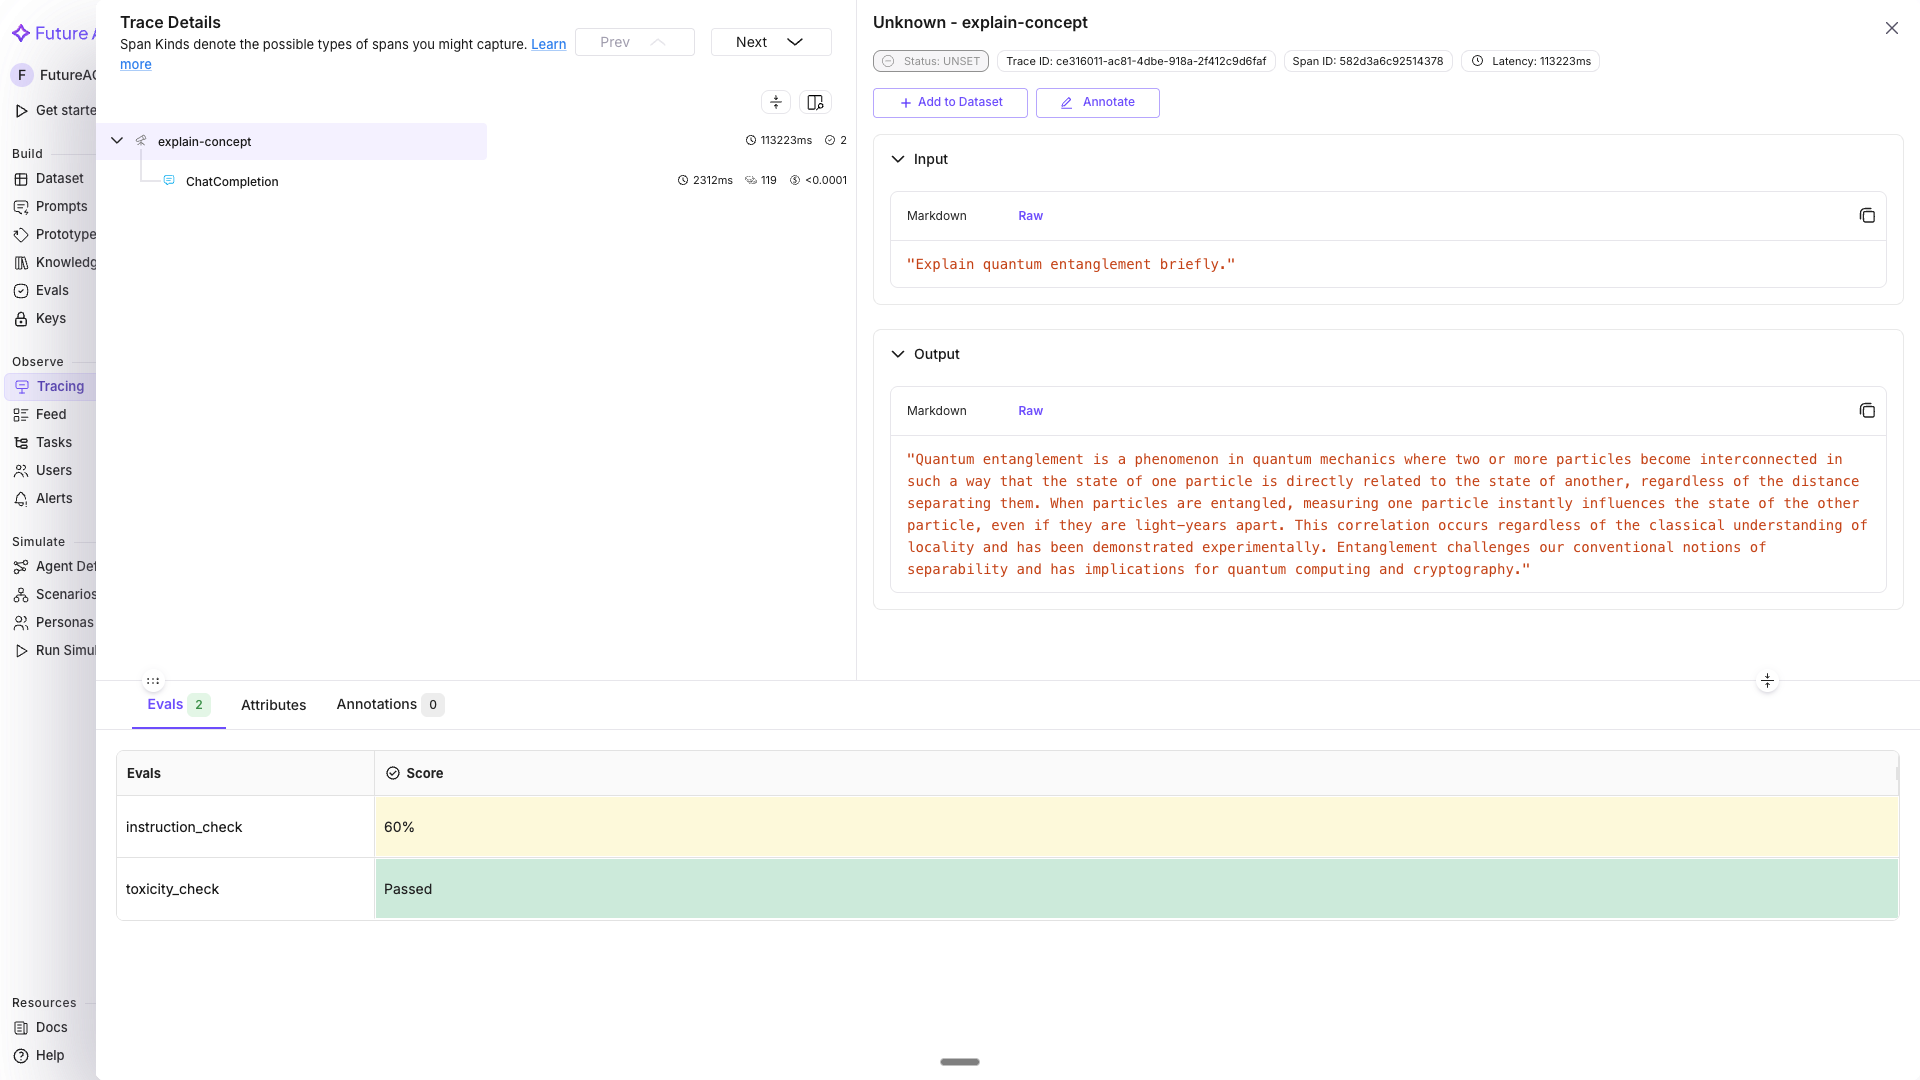Collapse the Output section
The width and height of the screenshot is (1920, 1080).
[898, 355]
